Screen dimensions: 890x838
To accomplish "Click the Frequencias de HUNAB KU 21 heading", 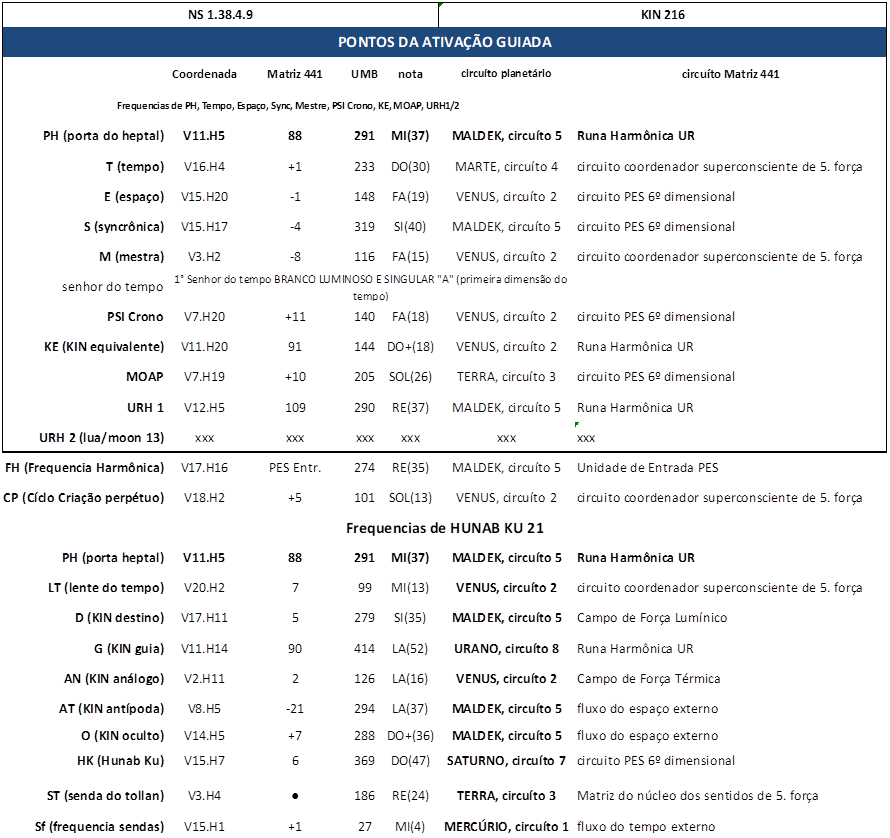I will 444,527.
